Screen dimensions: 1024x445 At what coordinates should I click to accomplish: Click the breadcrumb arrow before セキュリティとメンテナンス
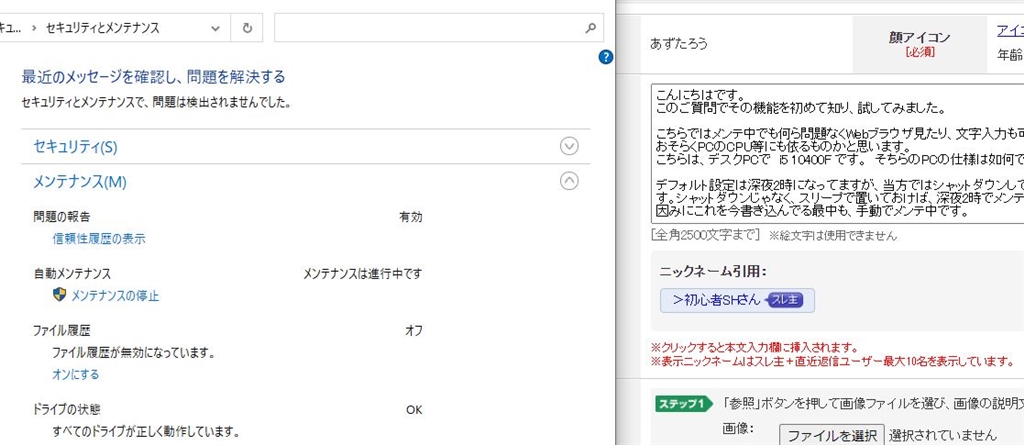pos(34,28)
